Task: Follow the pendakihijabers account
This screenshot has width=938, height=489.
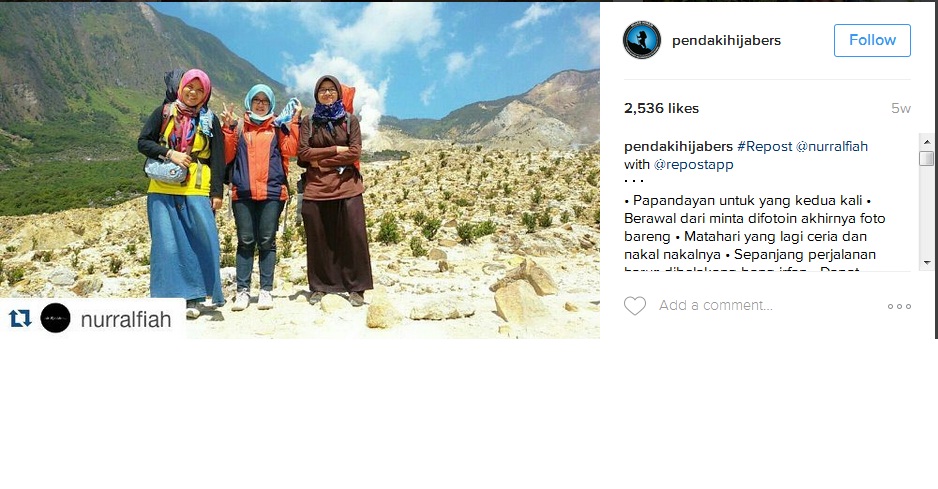Action: pyautogui.click(x=872, y=41)
